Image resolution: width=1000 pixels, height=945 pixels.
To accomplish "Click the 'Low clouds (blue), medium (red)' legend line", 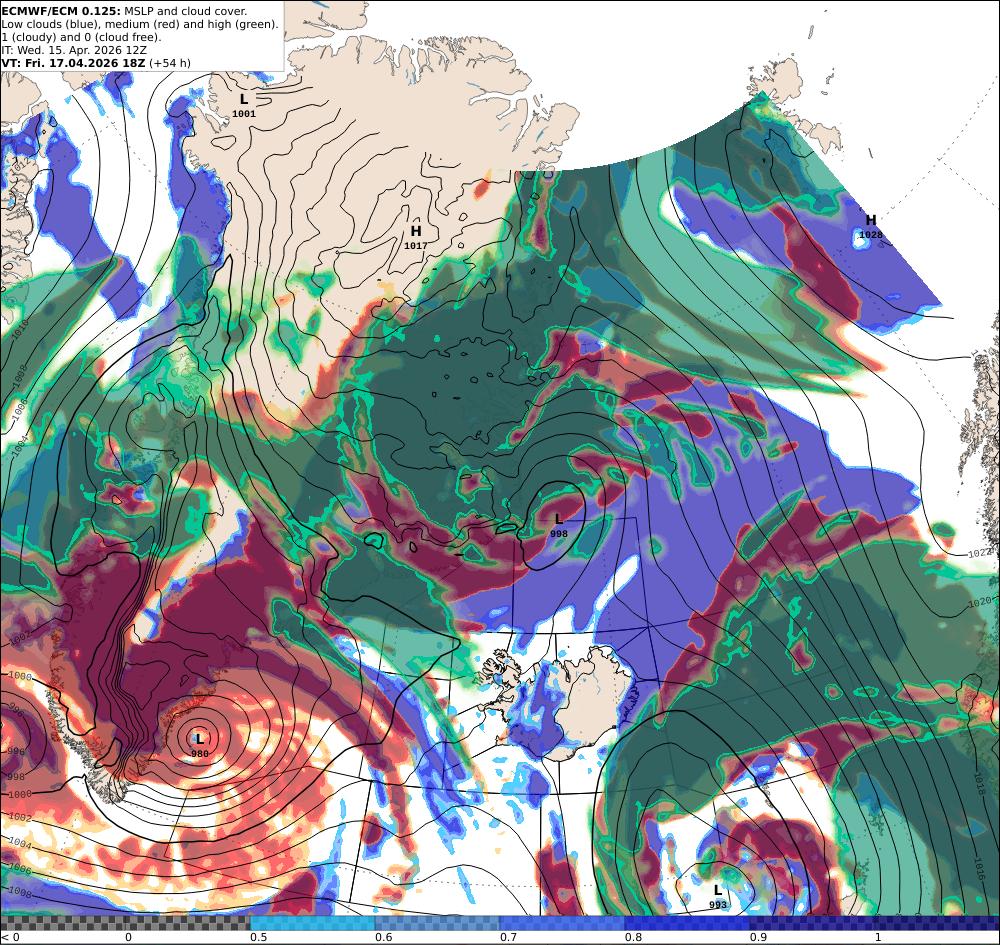I will (140, 24).
